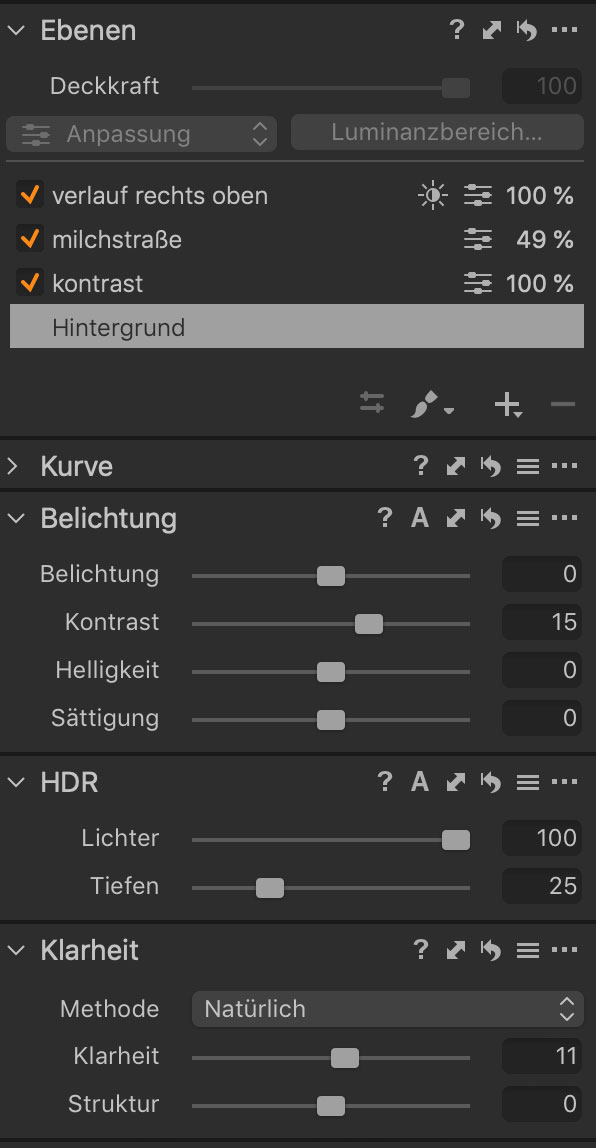596x1148 pixels.
Task: Reset the Ebenen tool with undo arrow
Action: (526, 30)
